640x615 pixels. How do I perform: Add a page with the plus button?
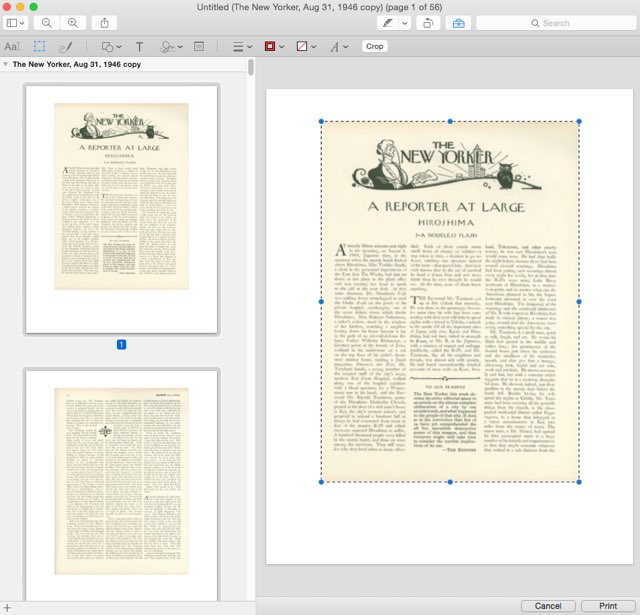click(x=7, y=608)
